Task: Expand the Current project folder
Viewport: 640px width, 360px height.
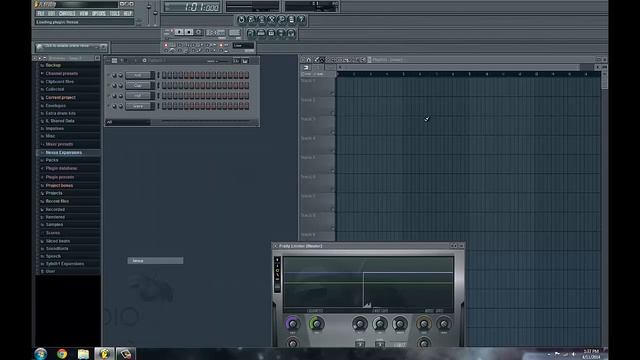Action: (60, 98)
